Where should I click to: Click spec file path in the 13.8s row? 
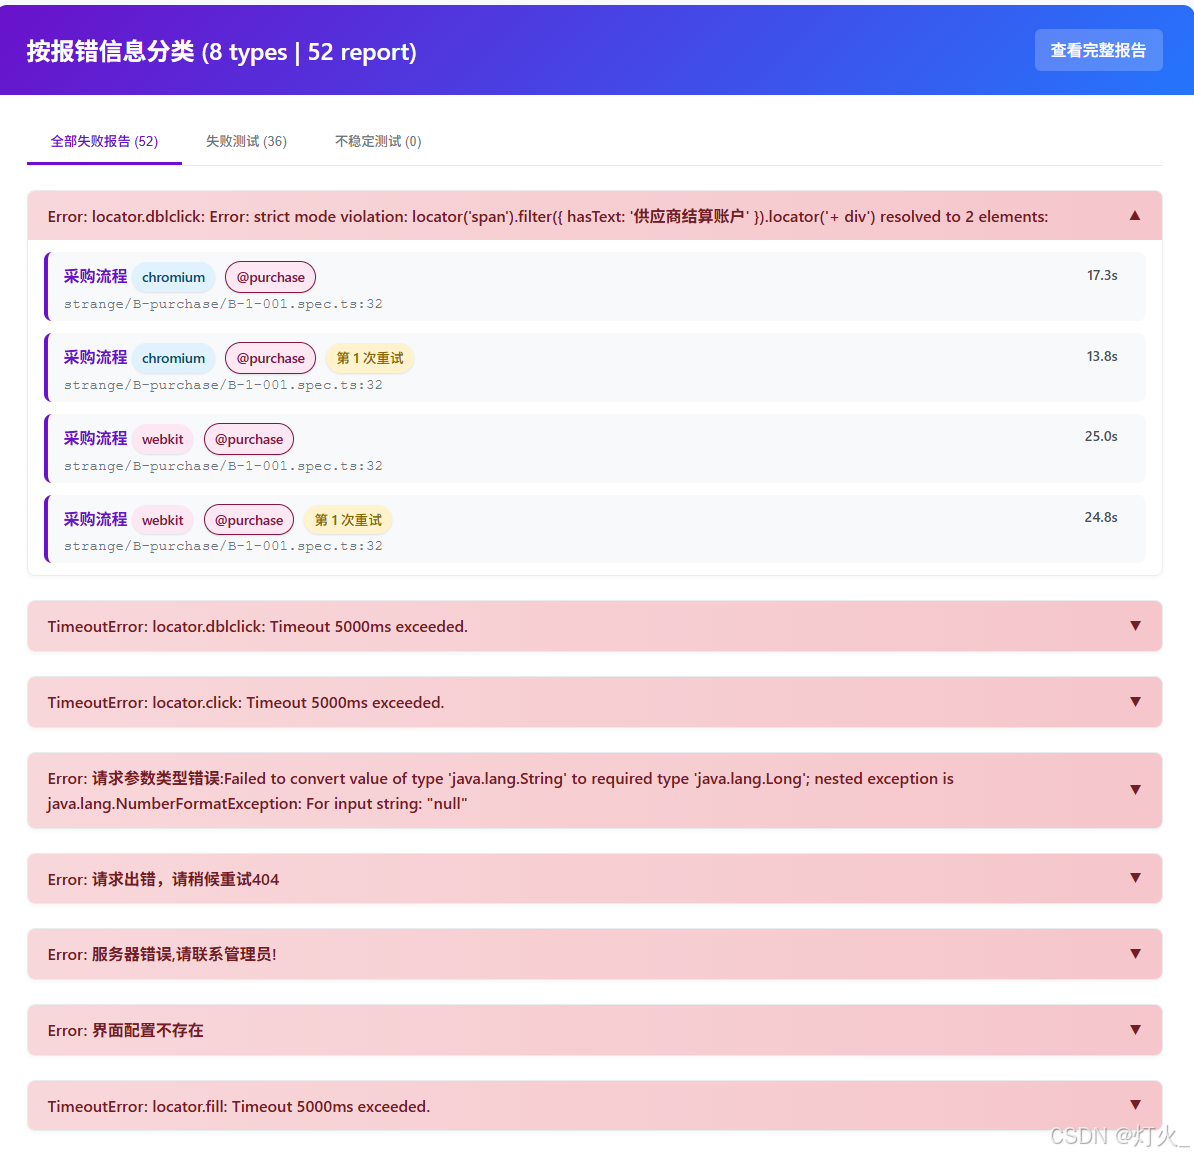click(x=223, y=385)
